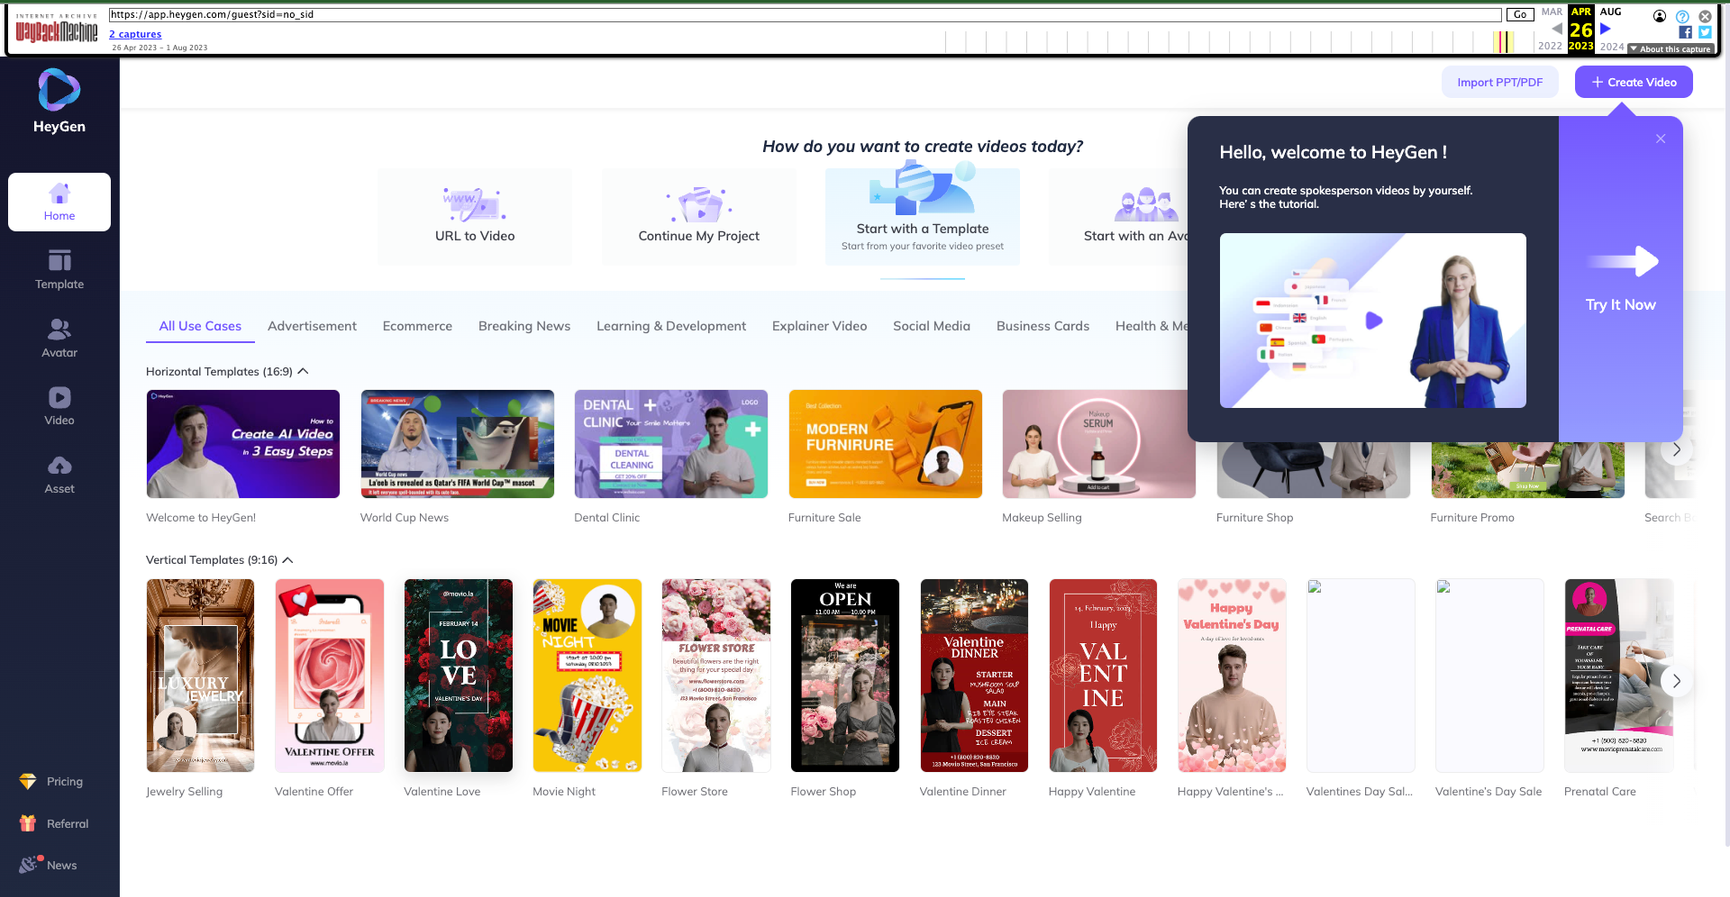The width and height of the screenshot is (1730, 897).
Task: Open World Cup News template thumbnail
Action: pos(457,444)
